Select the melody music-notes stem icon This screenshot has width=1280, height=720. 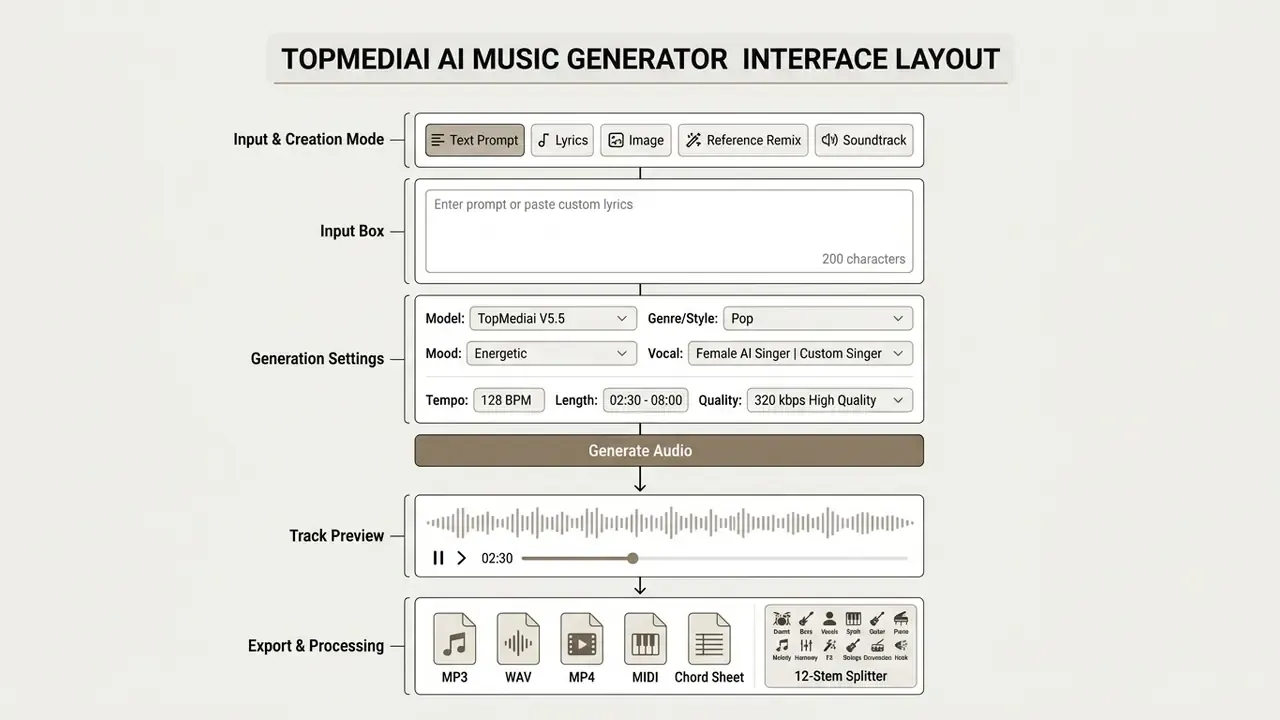pyautogui.click(x=781, y=646)
